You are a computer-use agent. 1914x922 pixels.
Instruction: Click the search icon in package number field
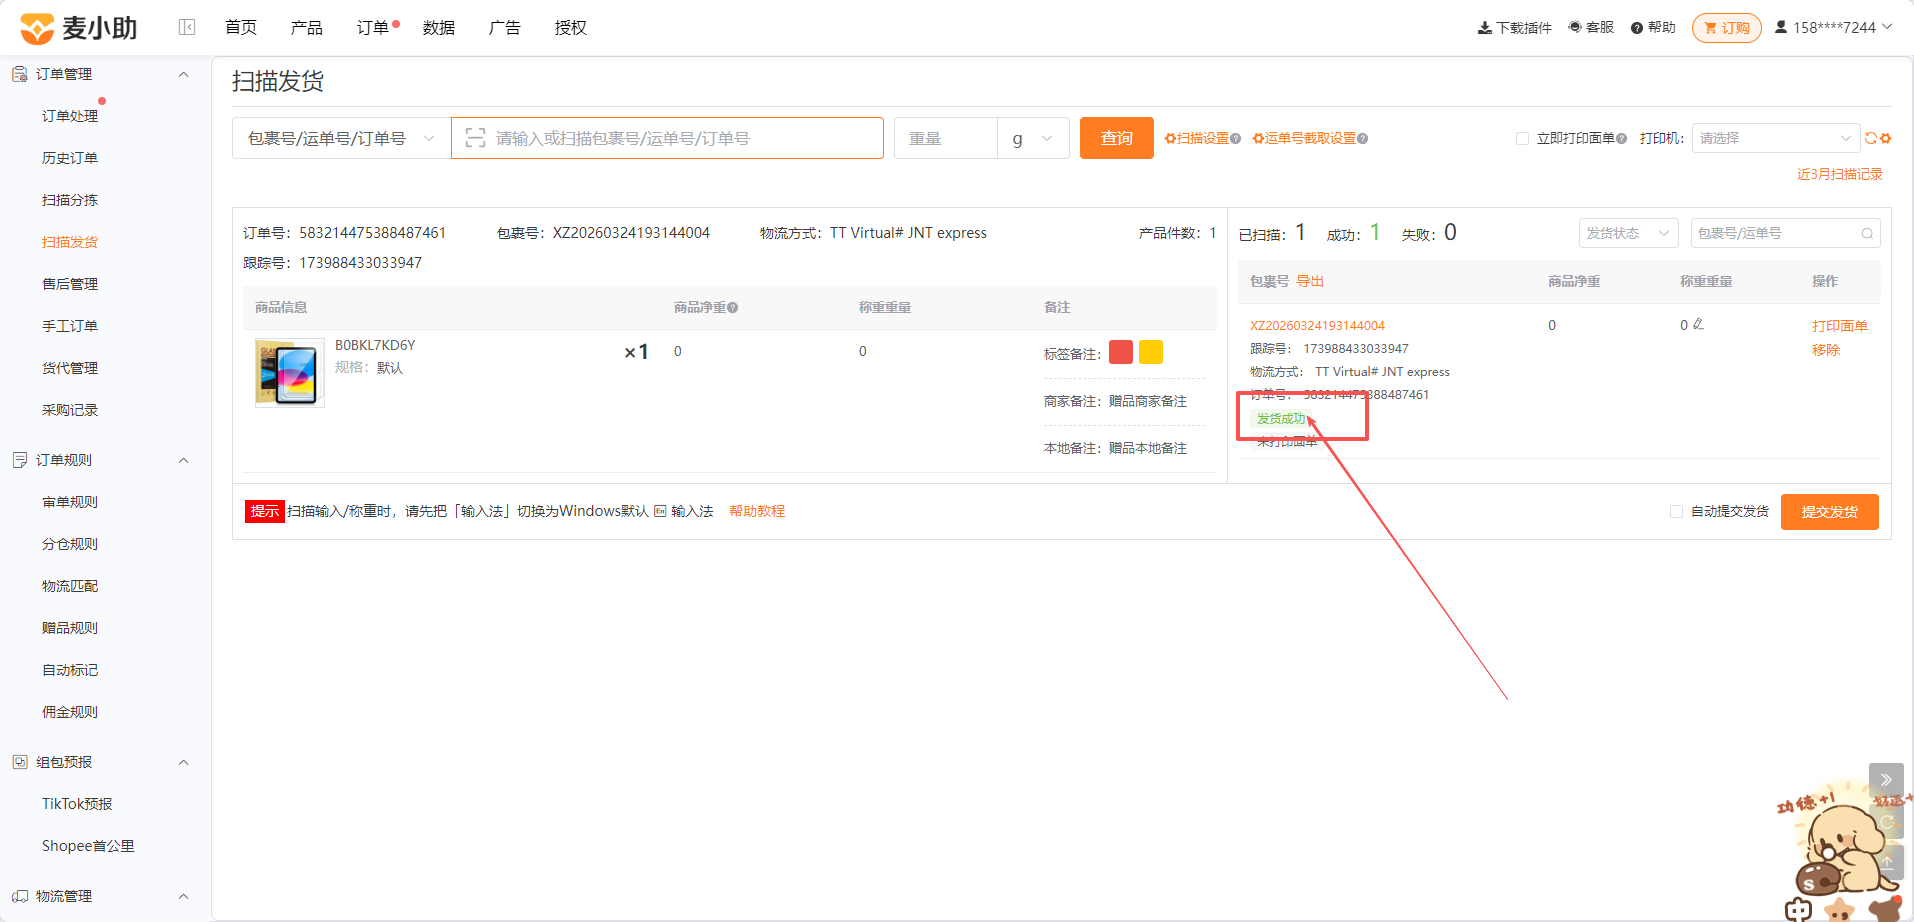(x=1867, y=233)
